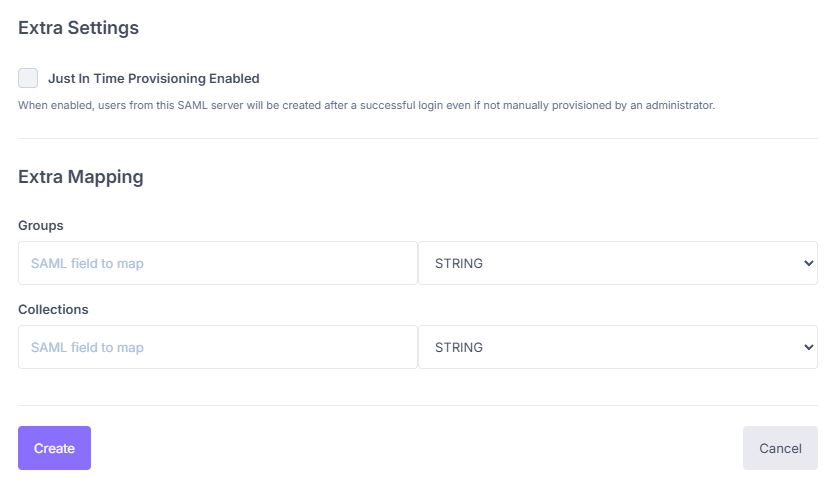This screenshot has width=840, height=502.
Task: Click the "Collections" field label
Action: (x=53, y=310)
